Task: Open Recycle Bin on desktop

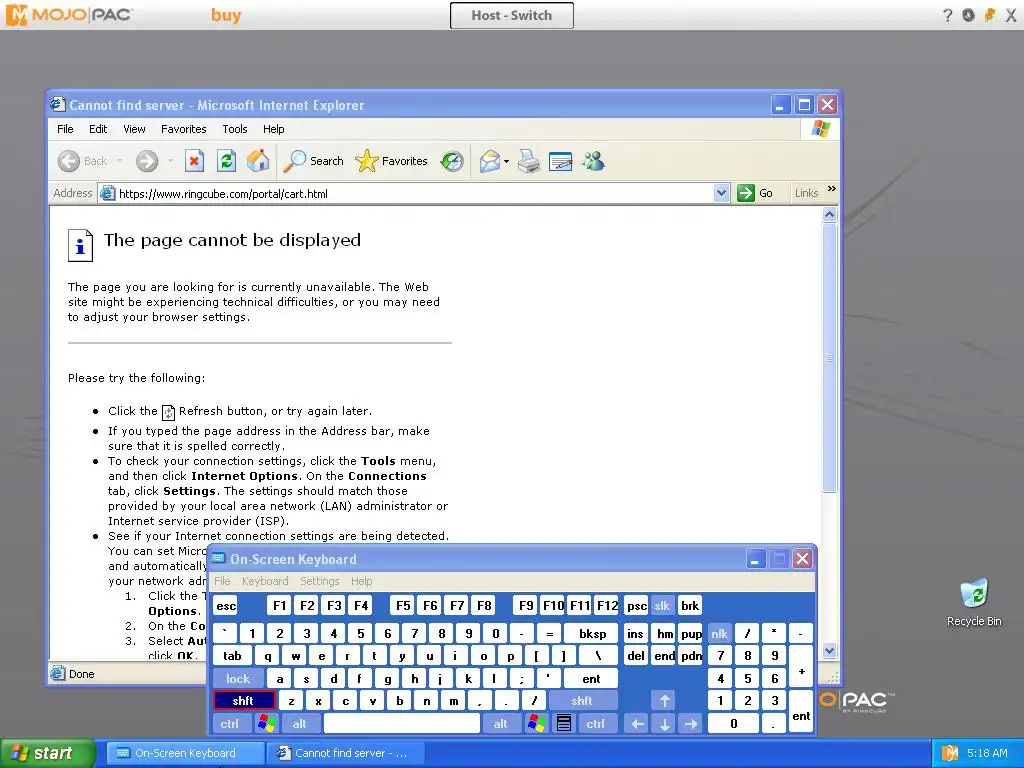Action: tap(974, 601)
